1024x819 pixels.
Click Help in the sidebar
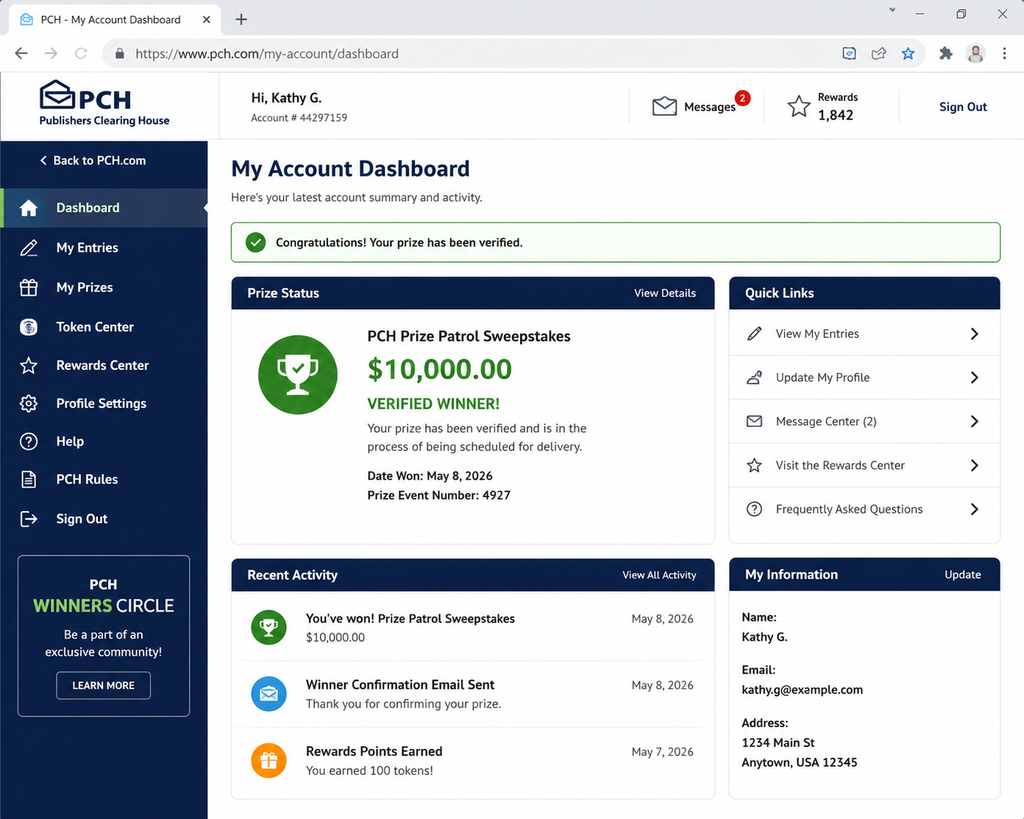pyautogui.click(x=70, y=442)
